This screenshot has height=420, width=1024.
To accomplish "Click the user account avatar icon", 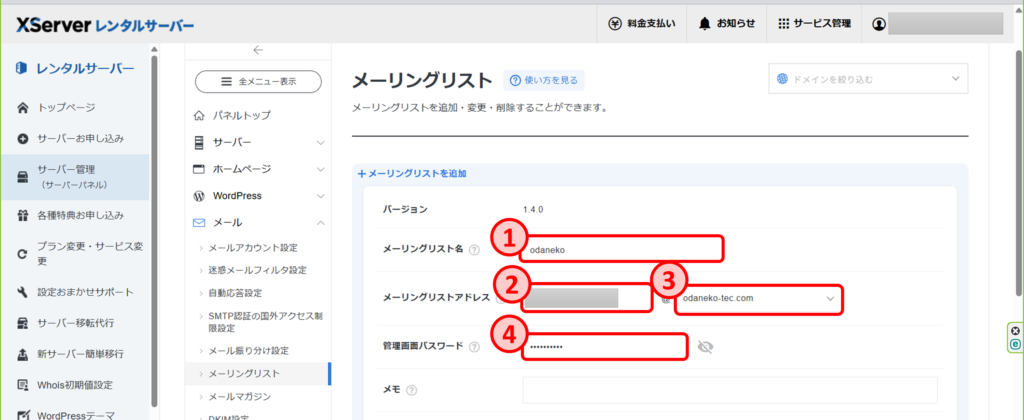I will point(878,23).
